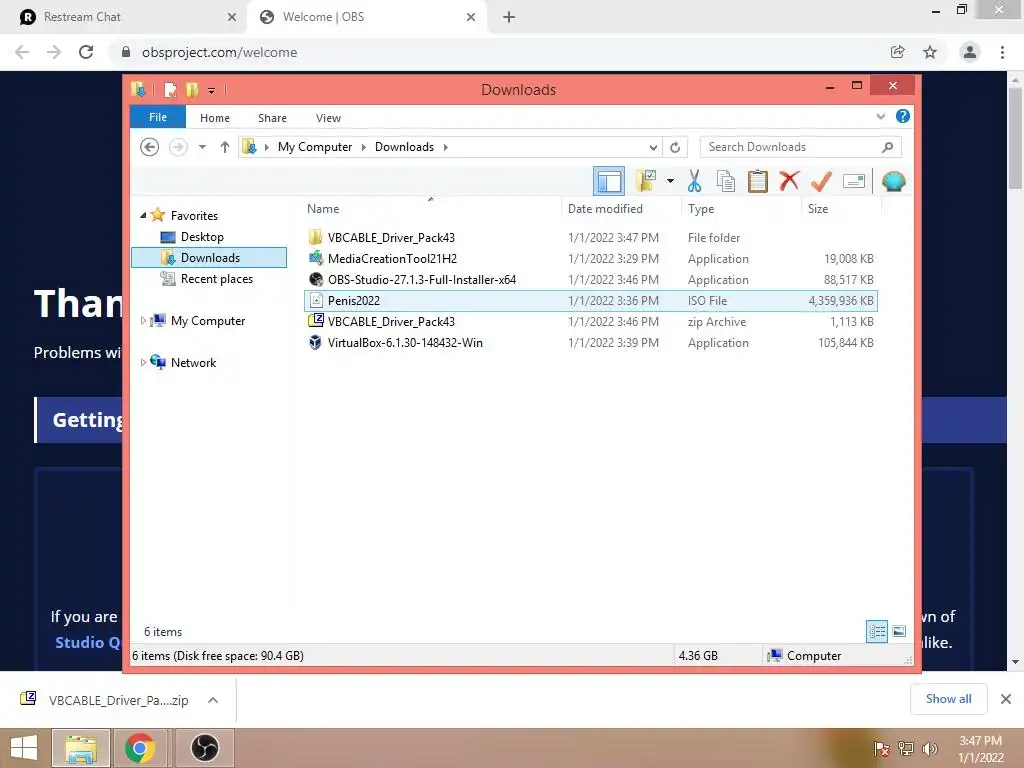Click My Computer in the address breadcrumb
This screenshot has height=768, width=1024.
(315, 147)
